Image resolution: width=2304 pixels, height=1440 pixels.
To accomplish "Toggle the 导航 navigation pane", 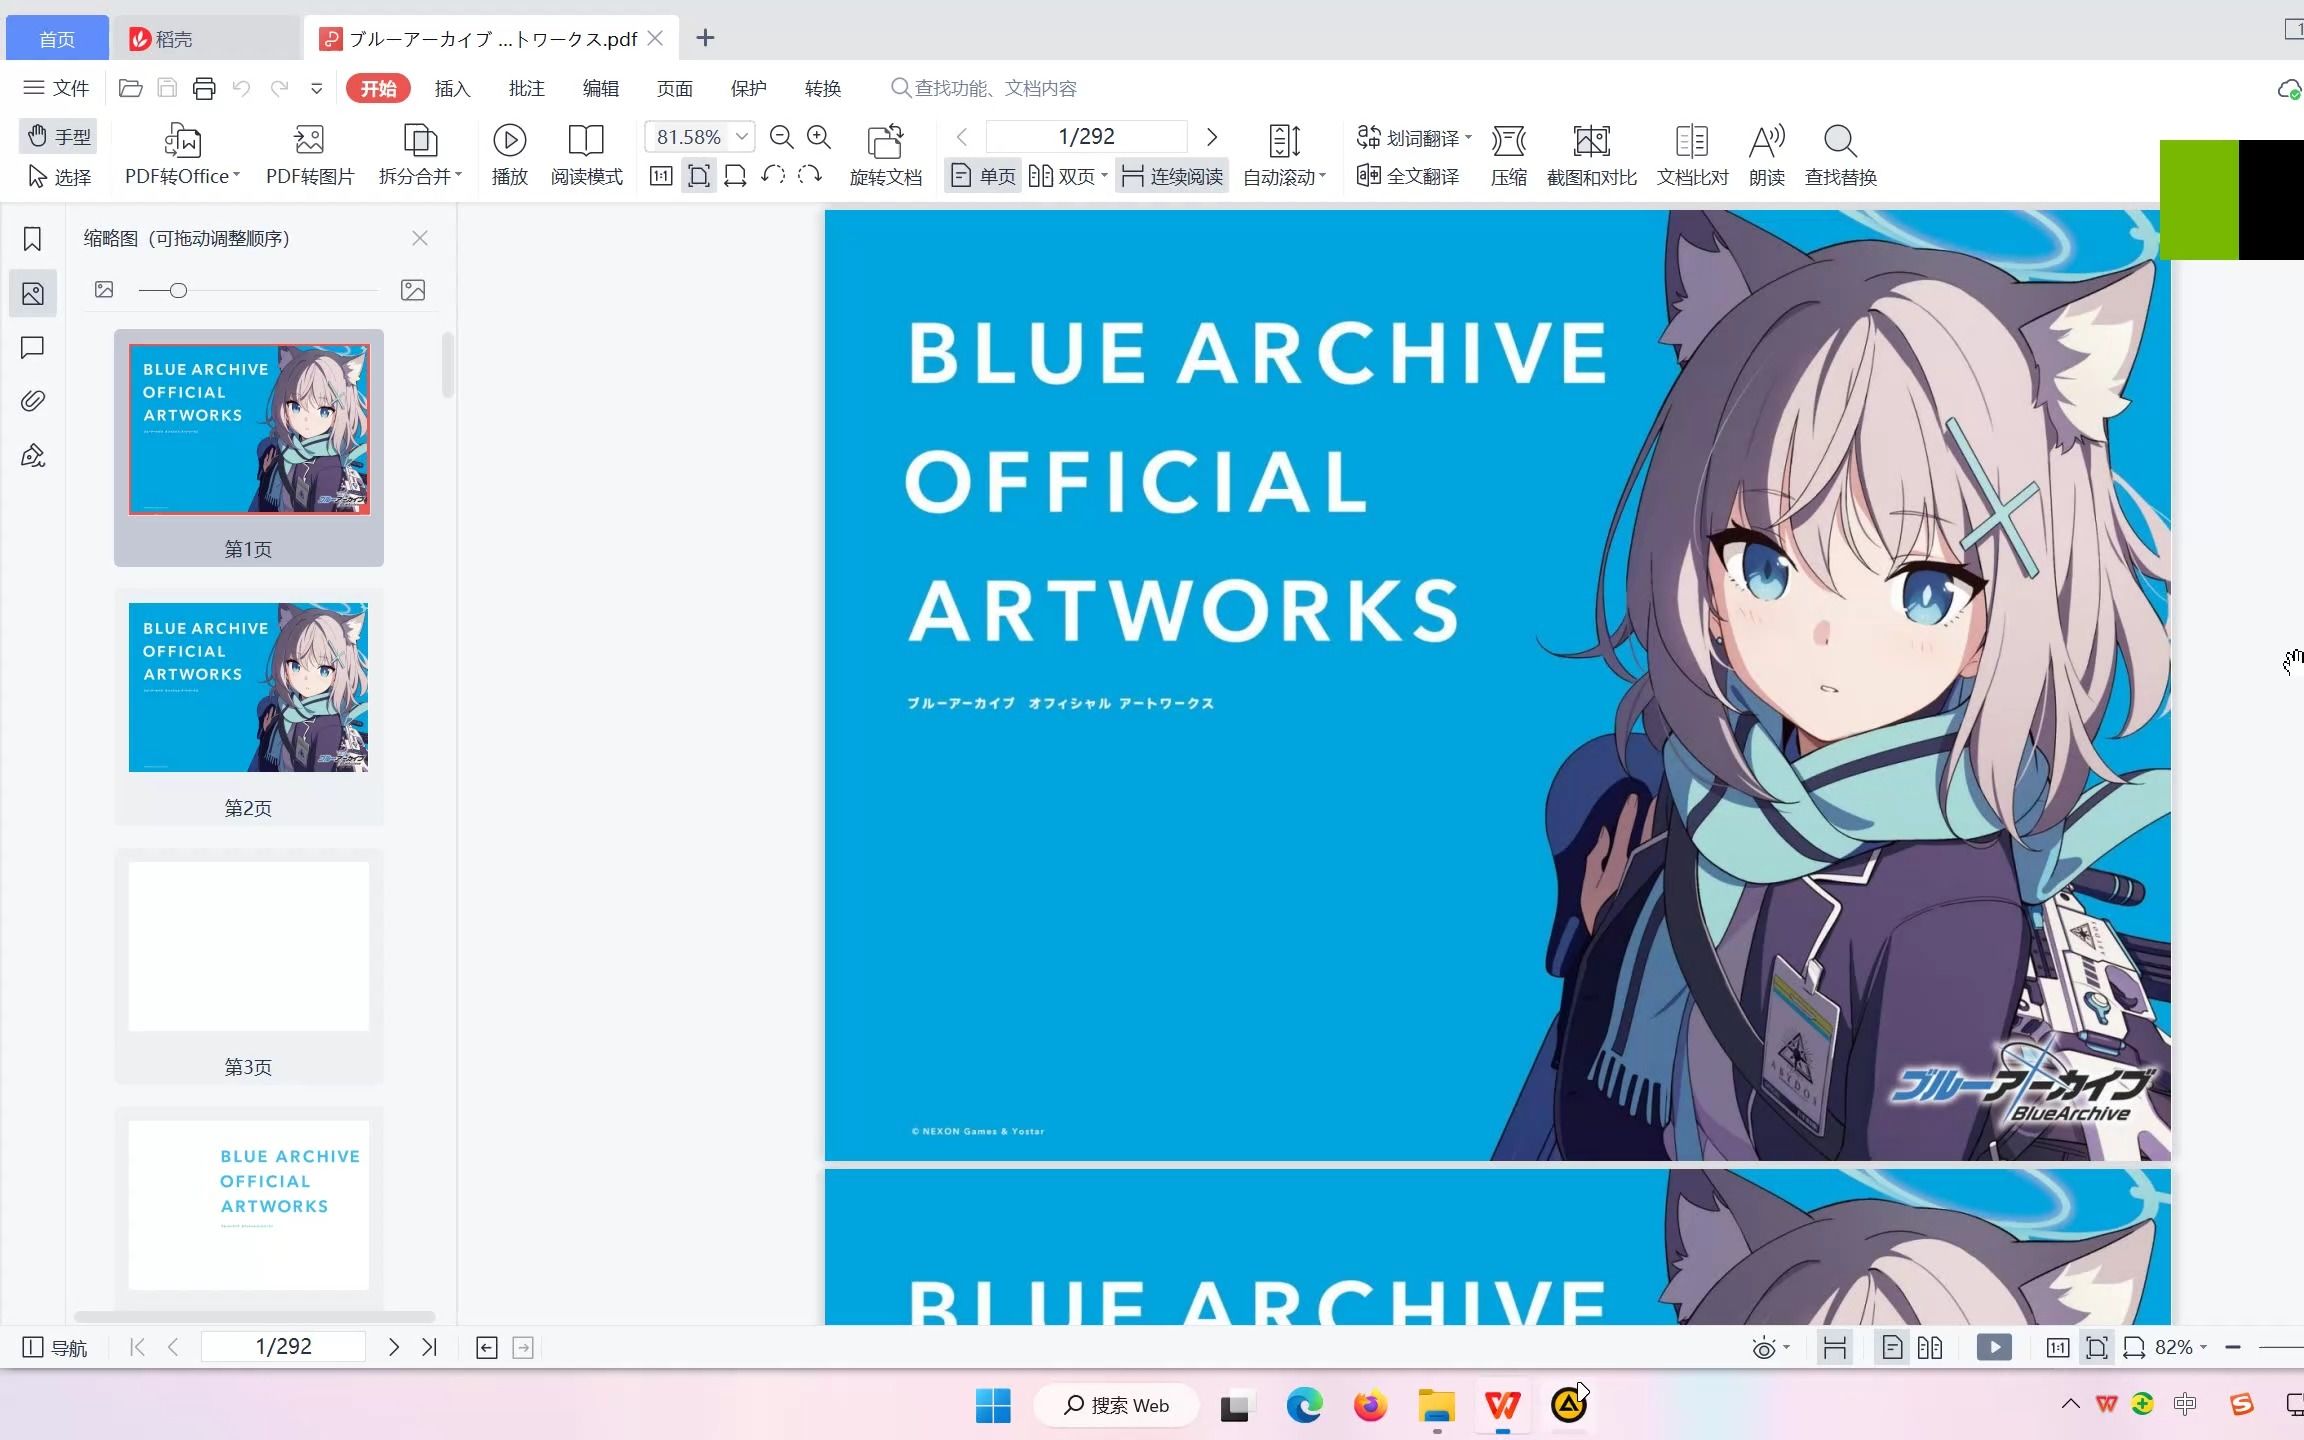I will (55, 1348).
